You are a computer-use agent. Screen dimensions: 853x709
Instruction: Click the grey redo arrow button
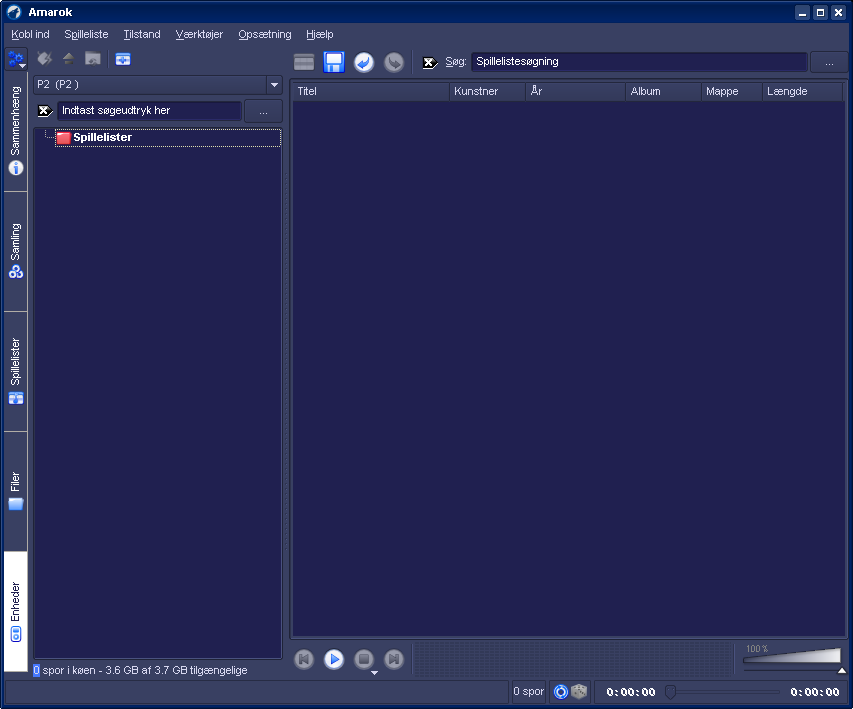pos(394,62)
